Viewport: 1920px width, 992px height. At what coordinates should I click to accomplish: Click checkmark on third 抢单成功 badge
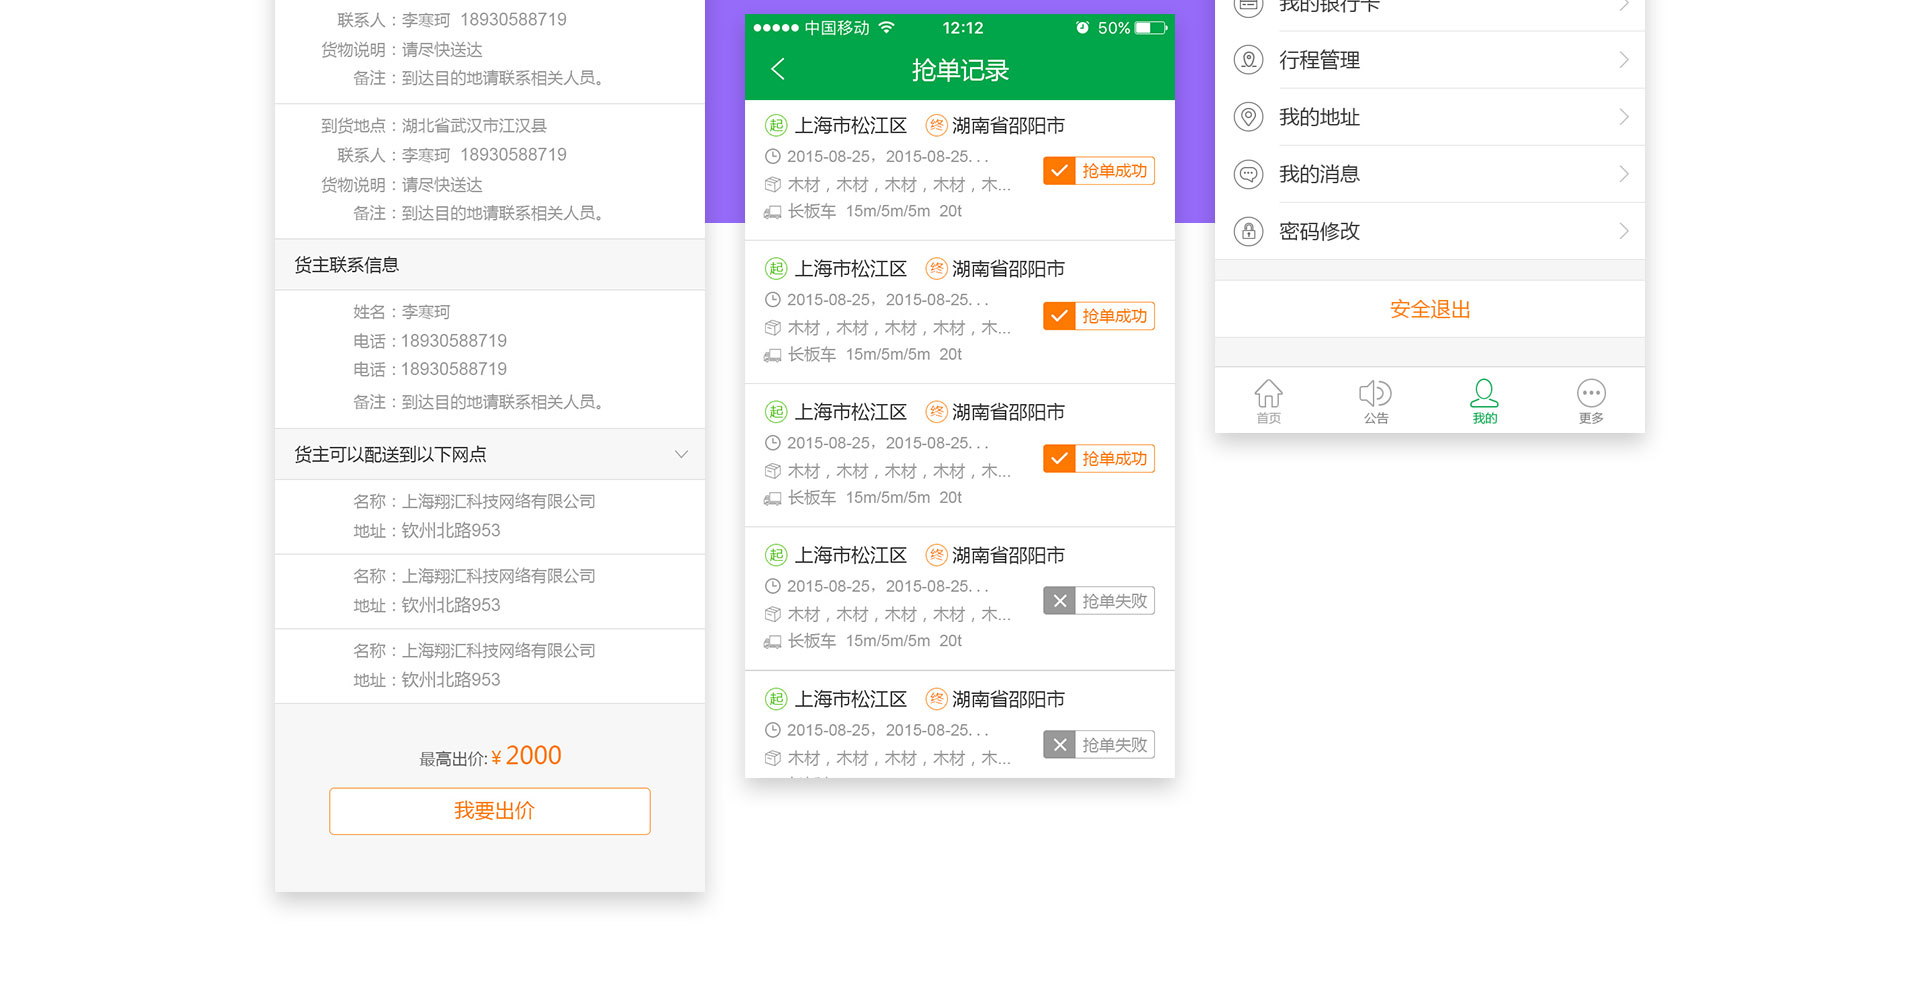1059,459
